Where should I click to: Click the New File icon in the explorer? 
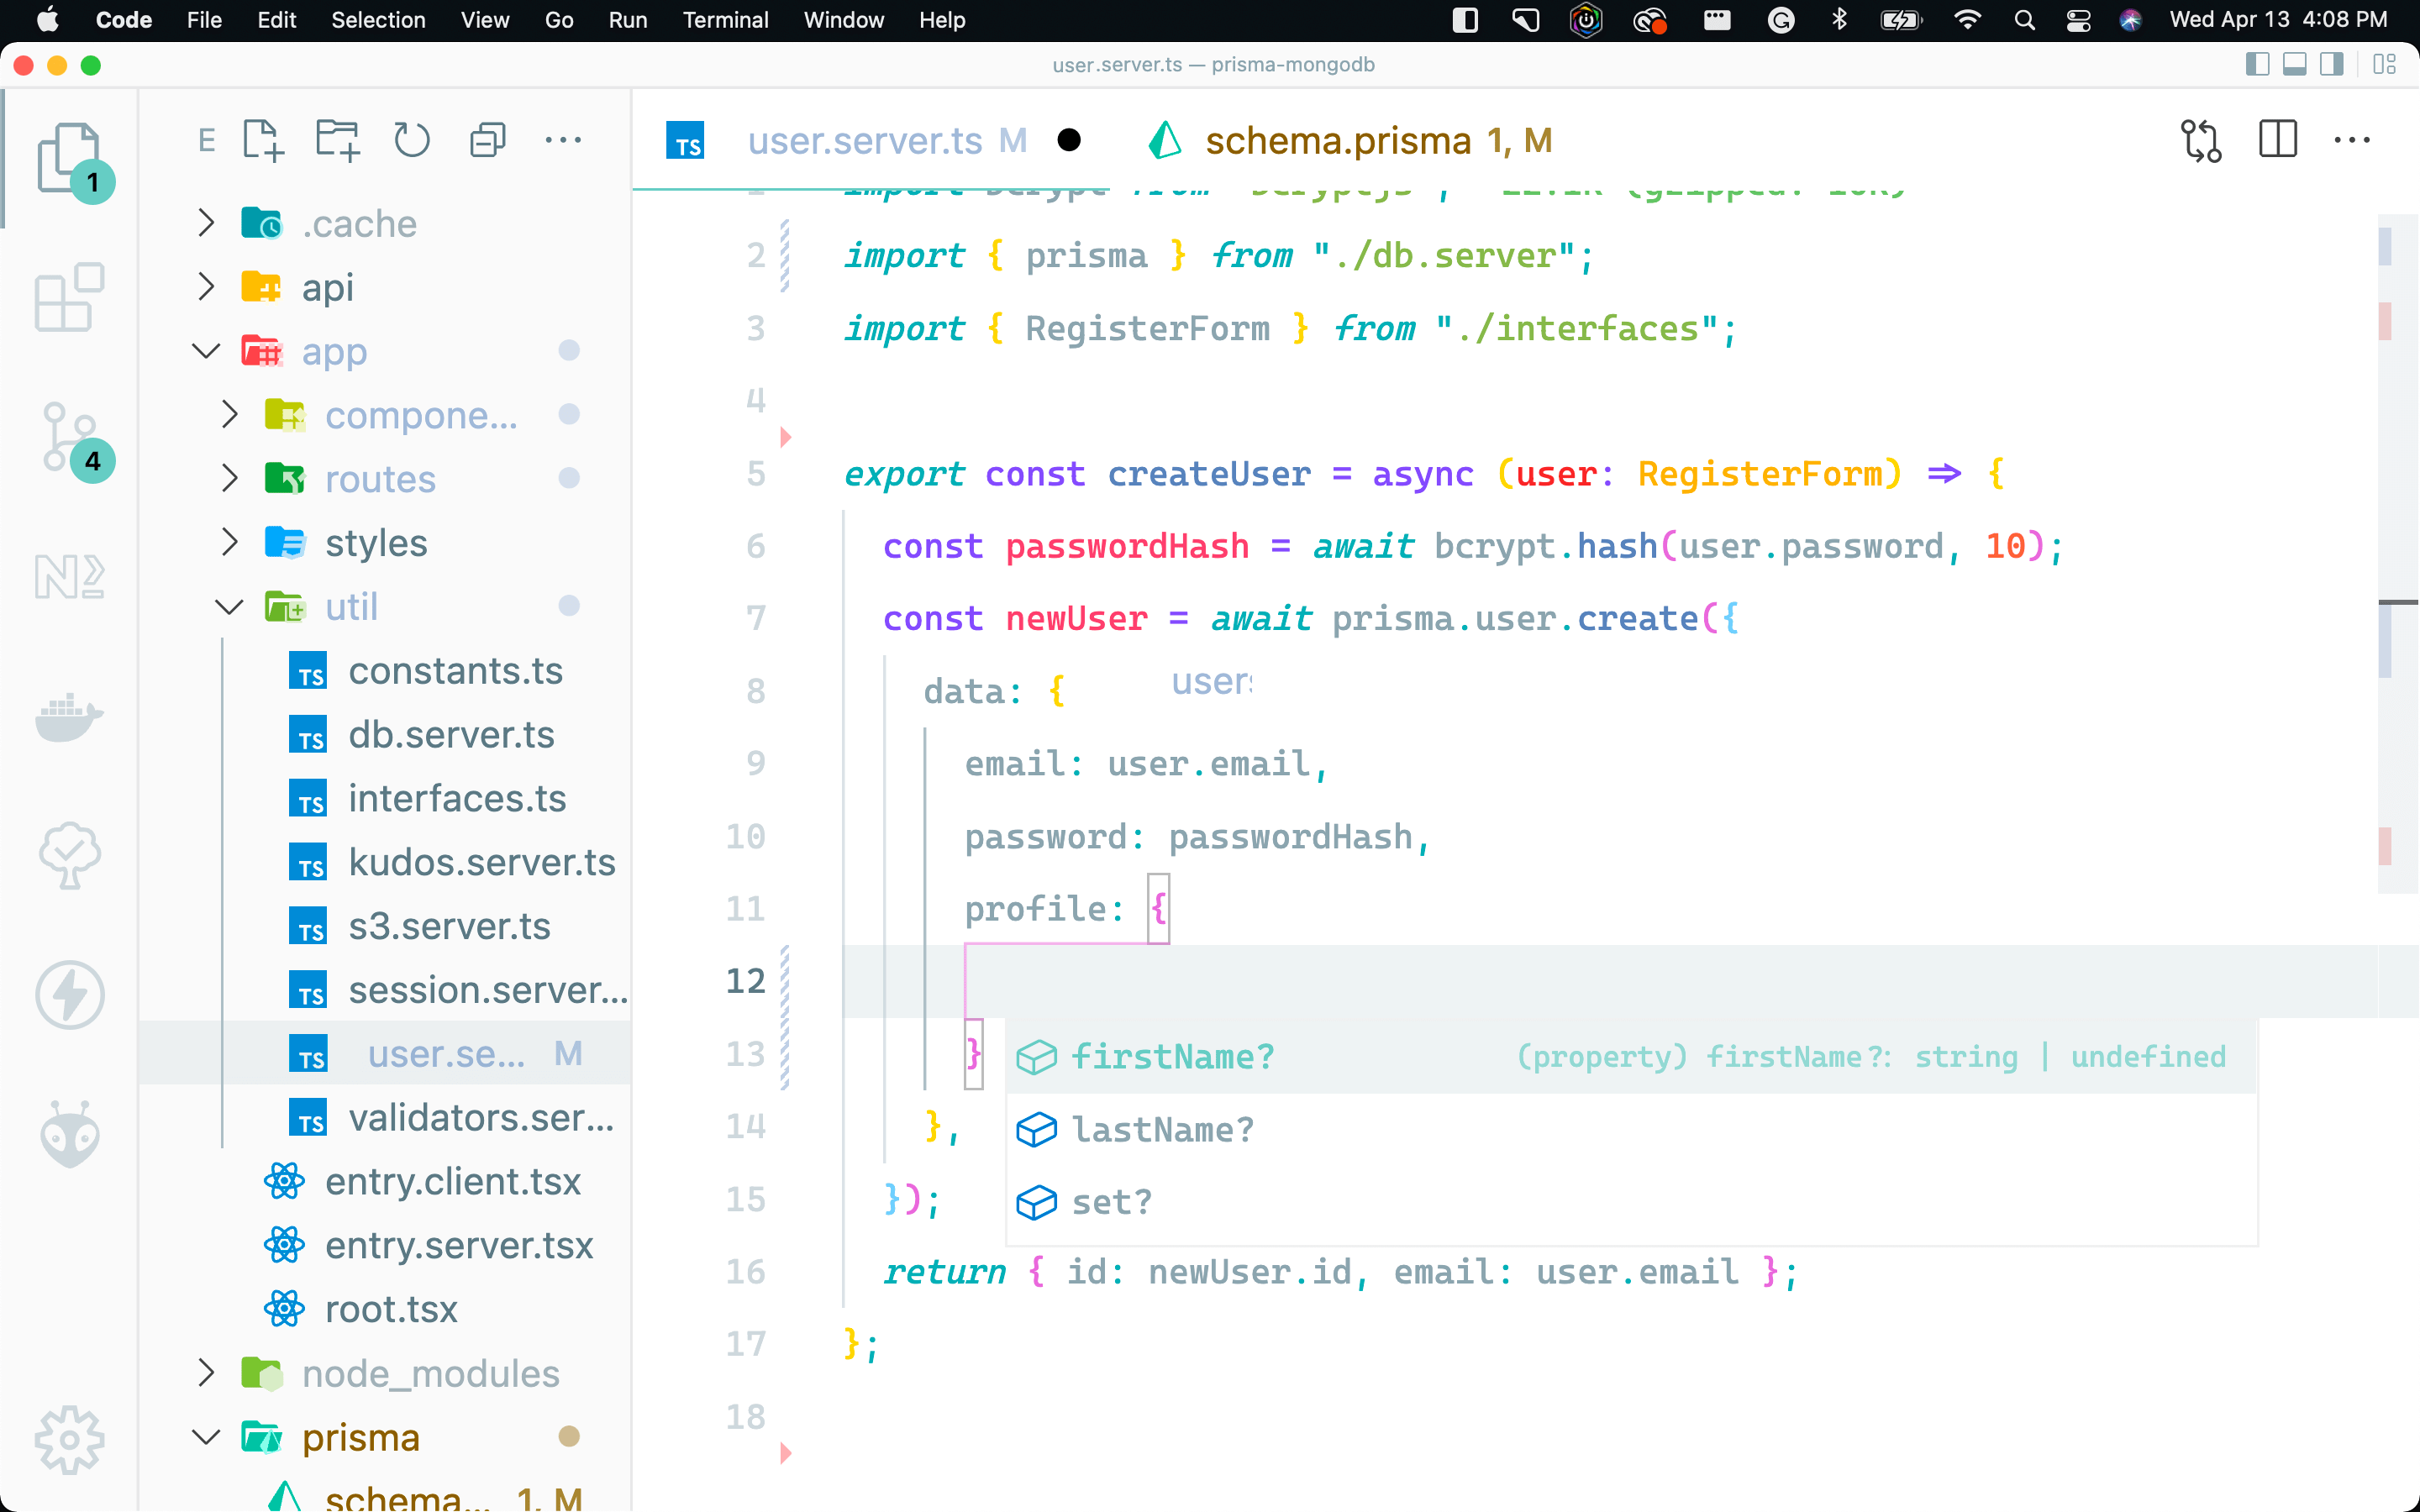point(263,140)
